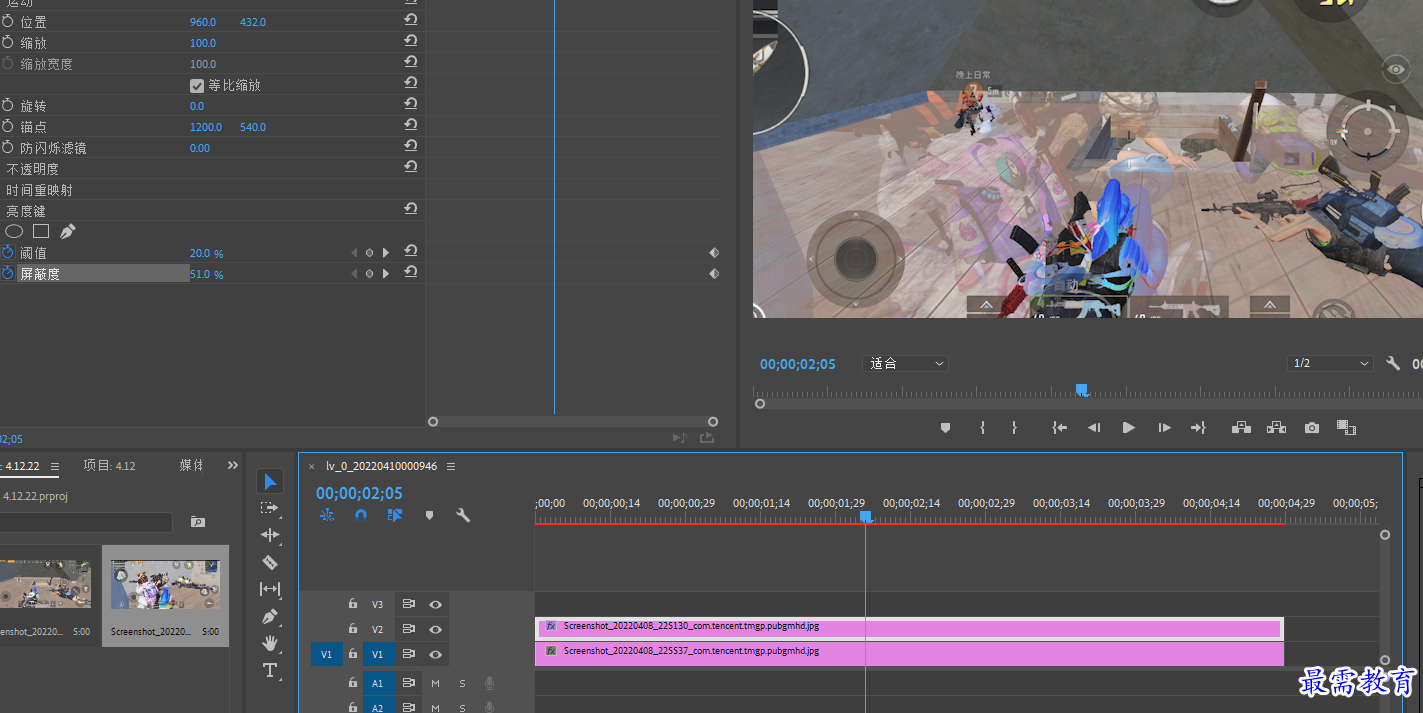Image resolution: width=1423 pixels, height=713 pixels.
Task: Click the Extract button
Action: point(1276,427)
